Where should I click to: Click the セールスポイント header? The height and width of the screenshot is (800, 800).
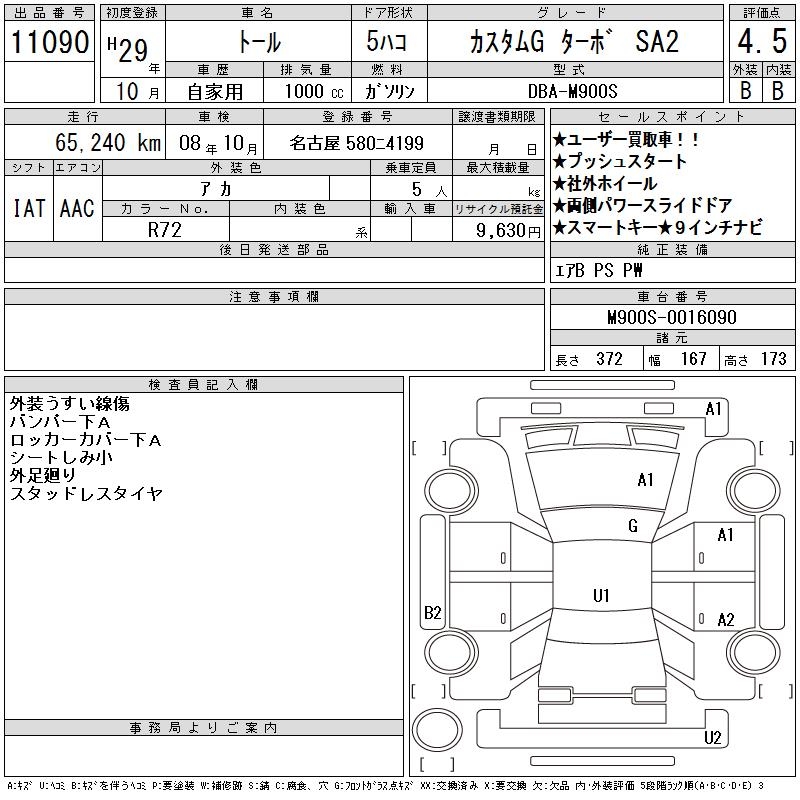coord(672,117)
